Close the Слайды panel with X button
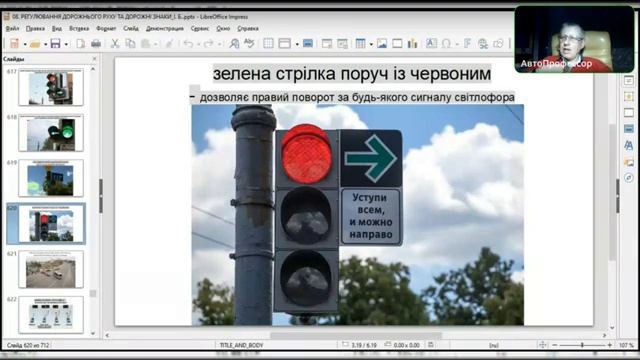This screenshot has height=360, width=640. click(94, 59)
